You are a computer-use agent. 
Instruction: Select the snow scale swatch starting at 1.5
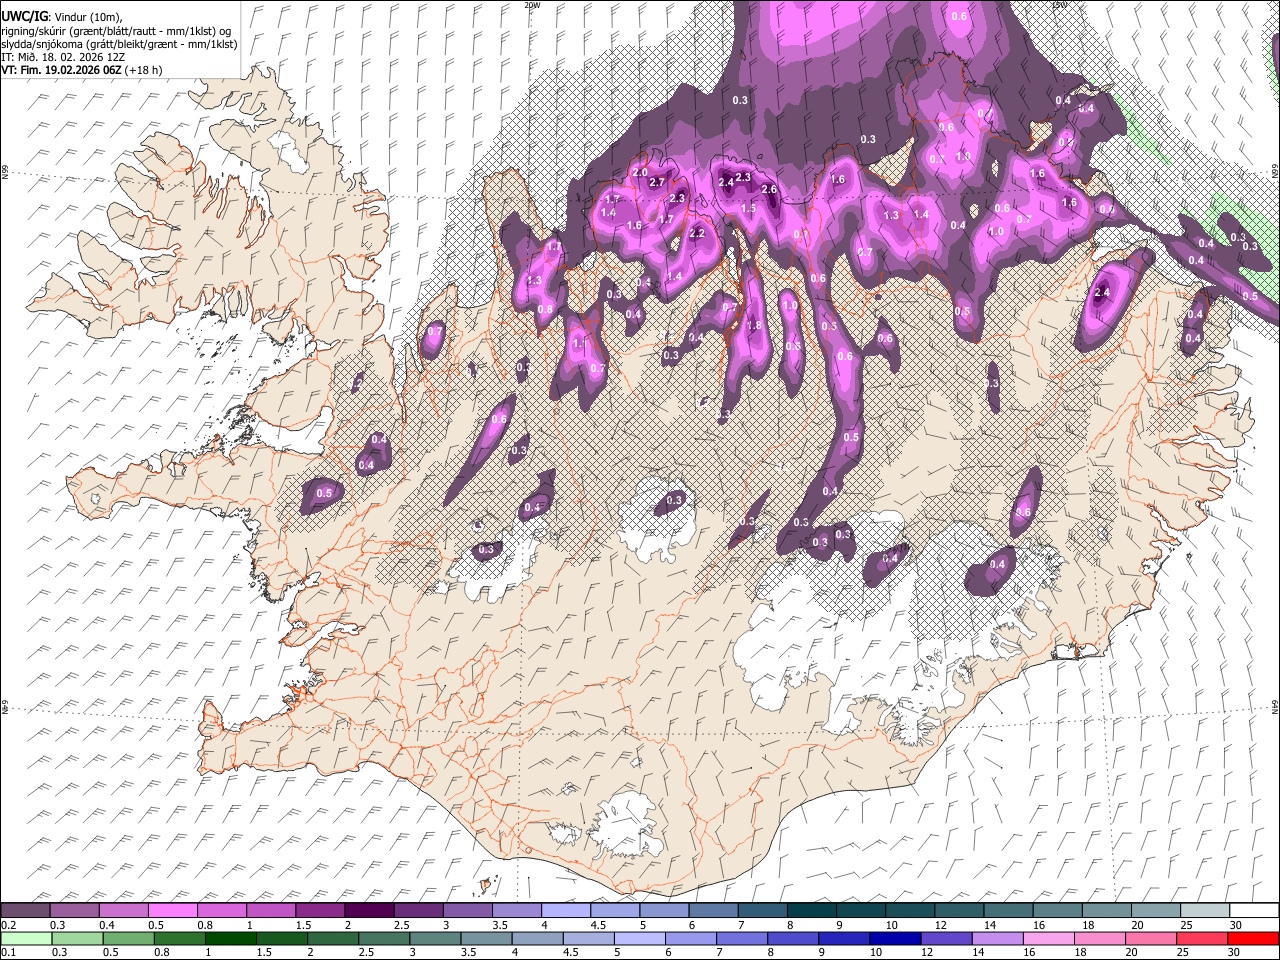pos(320,910)
